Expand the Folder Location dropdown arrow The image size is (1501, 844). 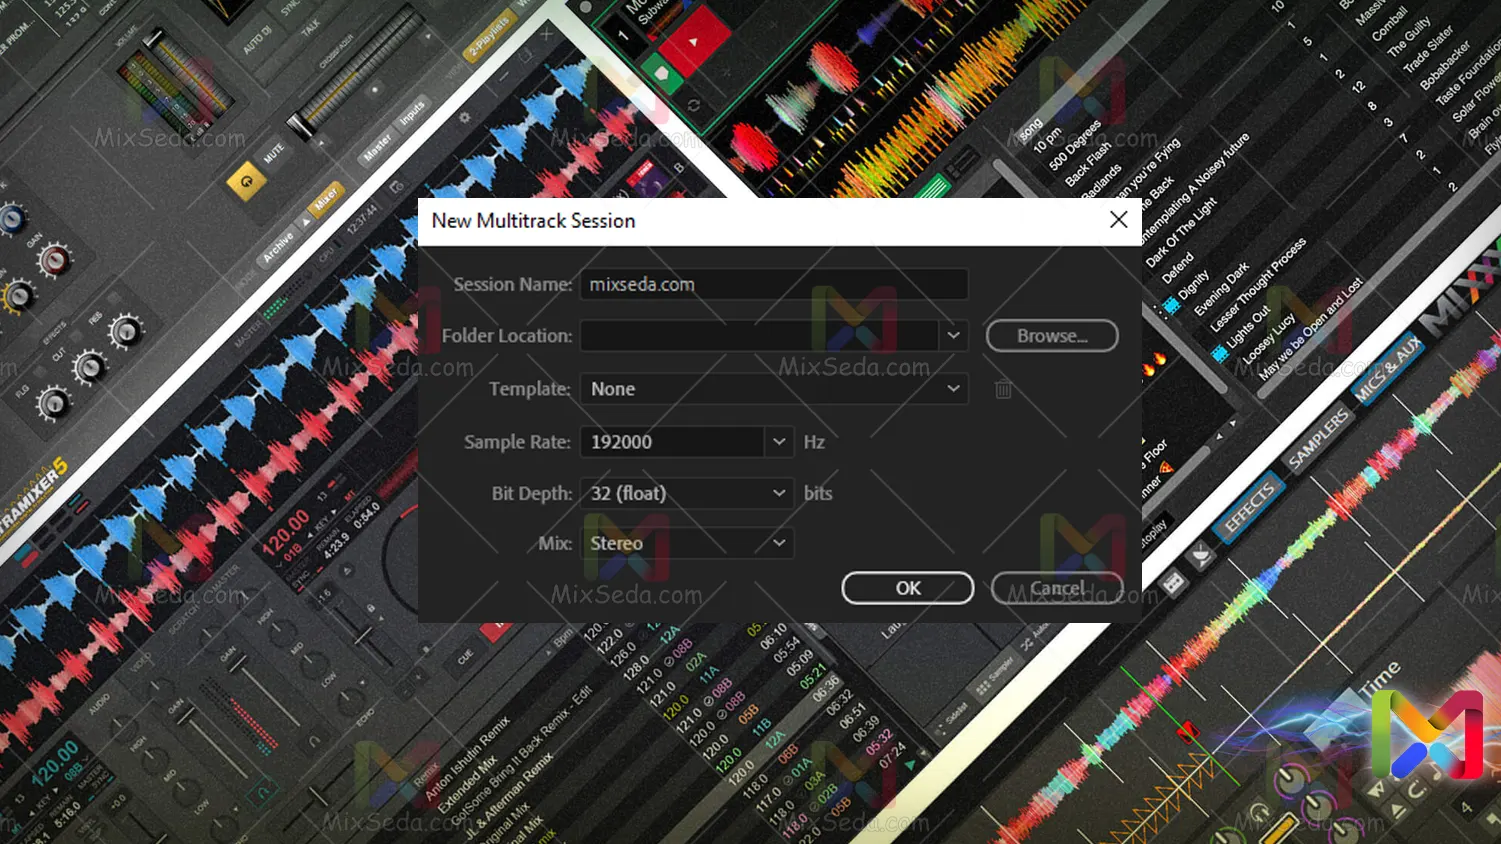tap(953, 336)
